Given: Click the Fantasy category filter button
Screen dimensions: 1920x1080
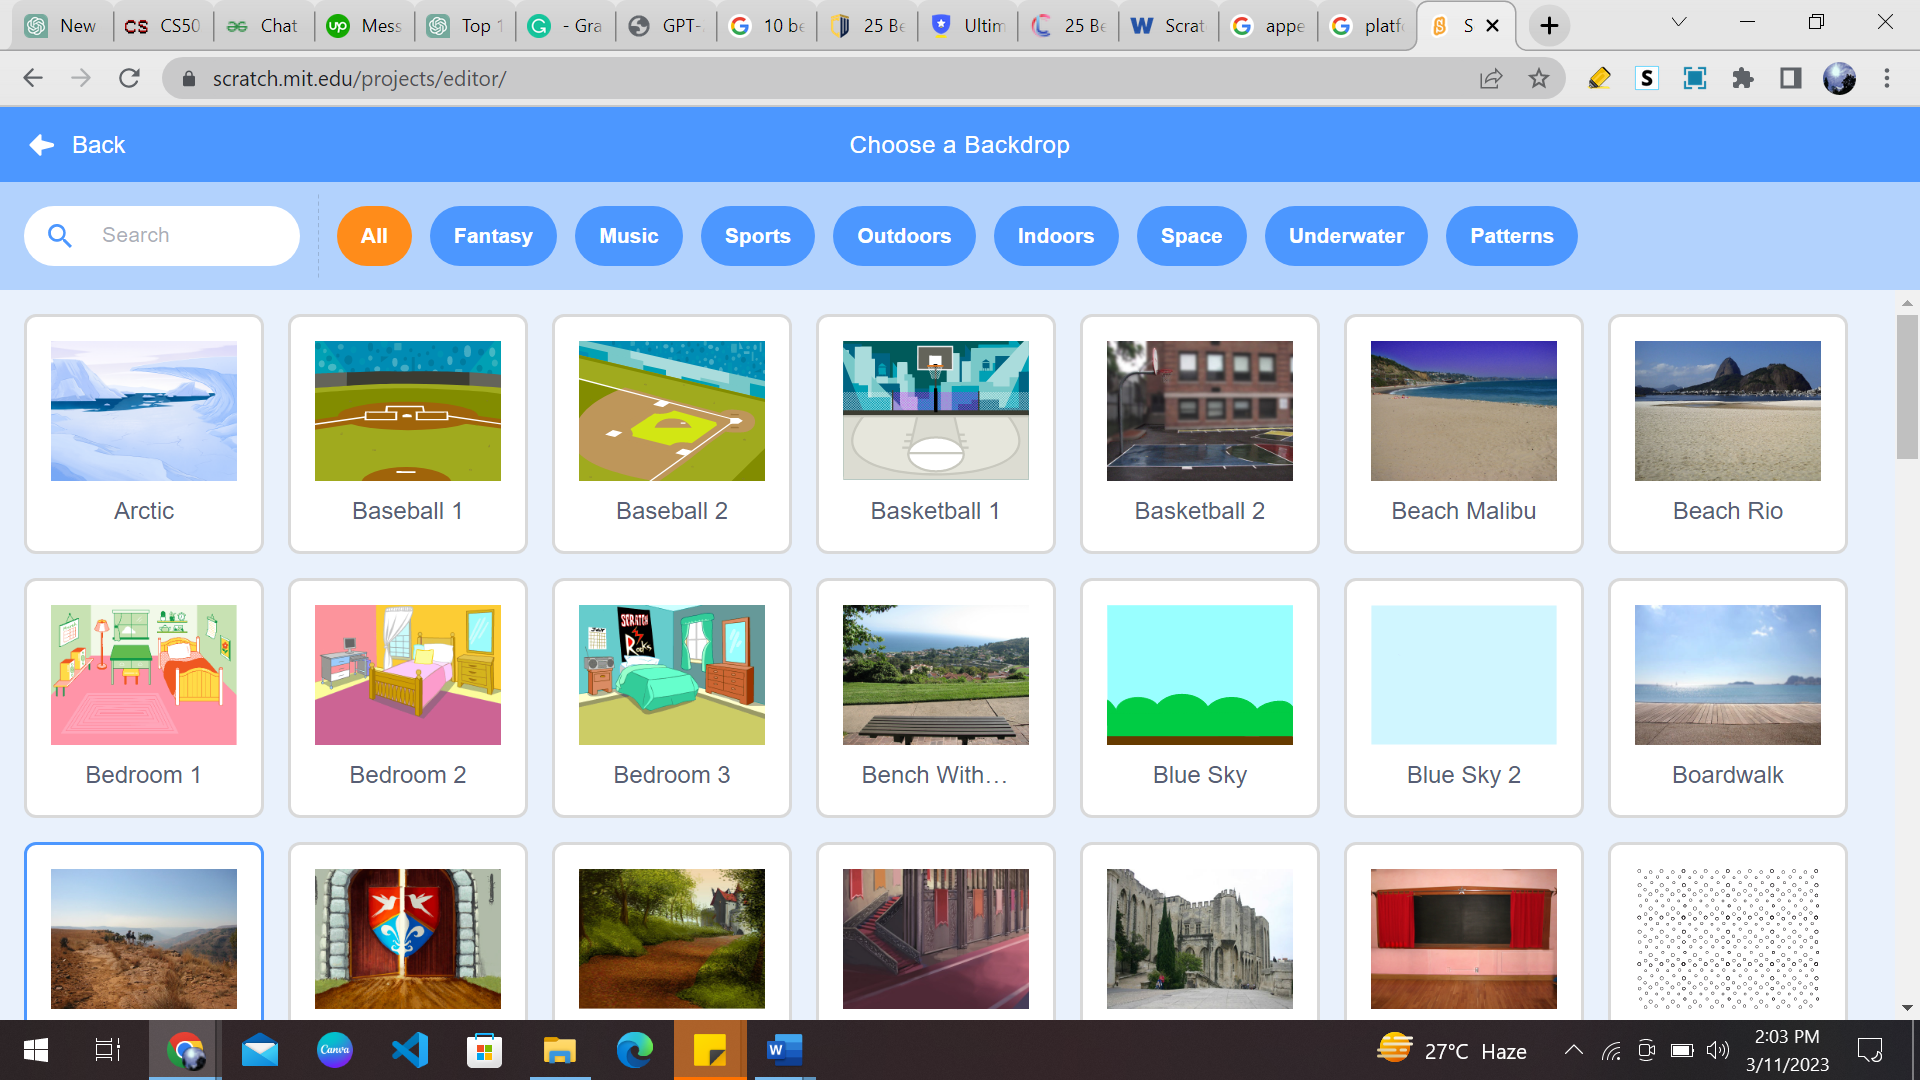Looking at the screenshot, I should click(493, 236).
